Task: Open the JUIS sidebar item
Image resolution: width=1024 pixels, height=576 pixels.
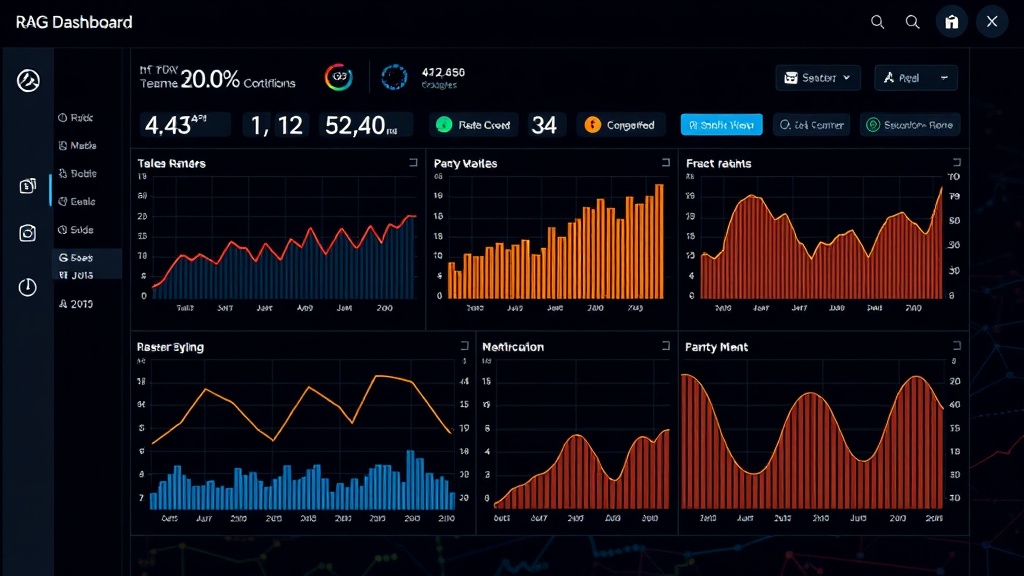Action: (x=76, y=276)
